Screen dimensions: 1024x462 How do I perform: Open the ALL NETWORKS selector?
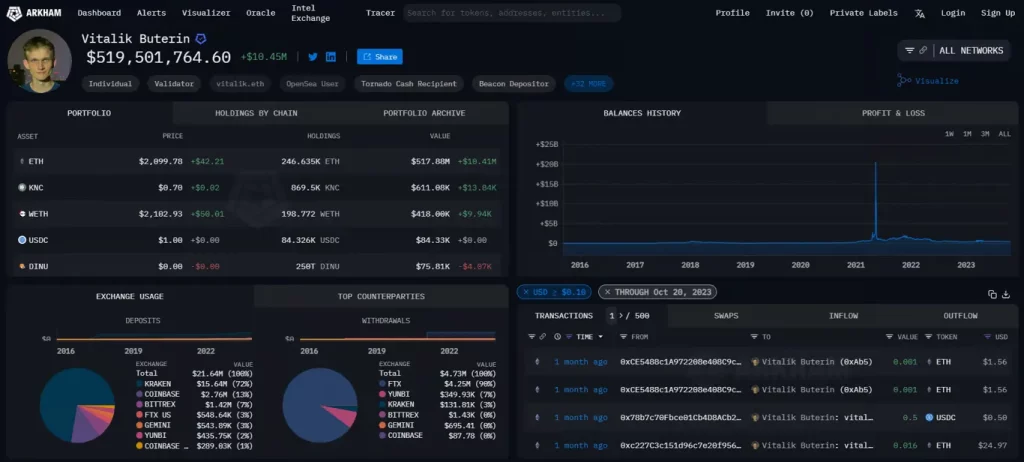[x=954, y=50]
